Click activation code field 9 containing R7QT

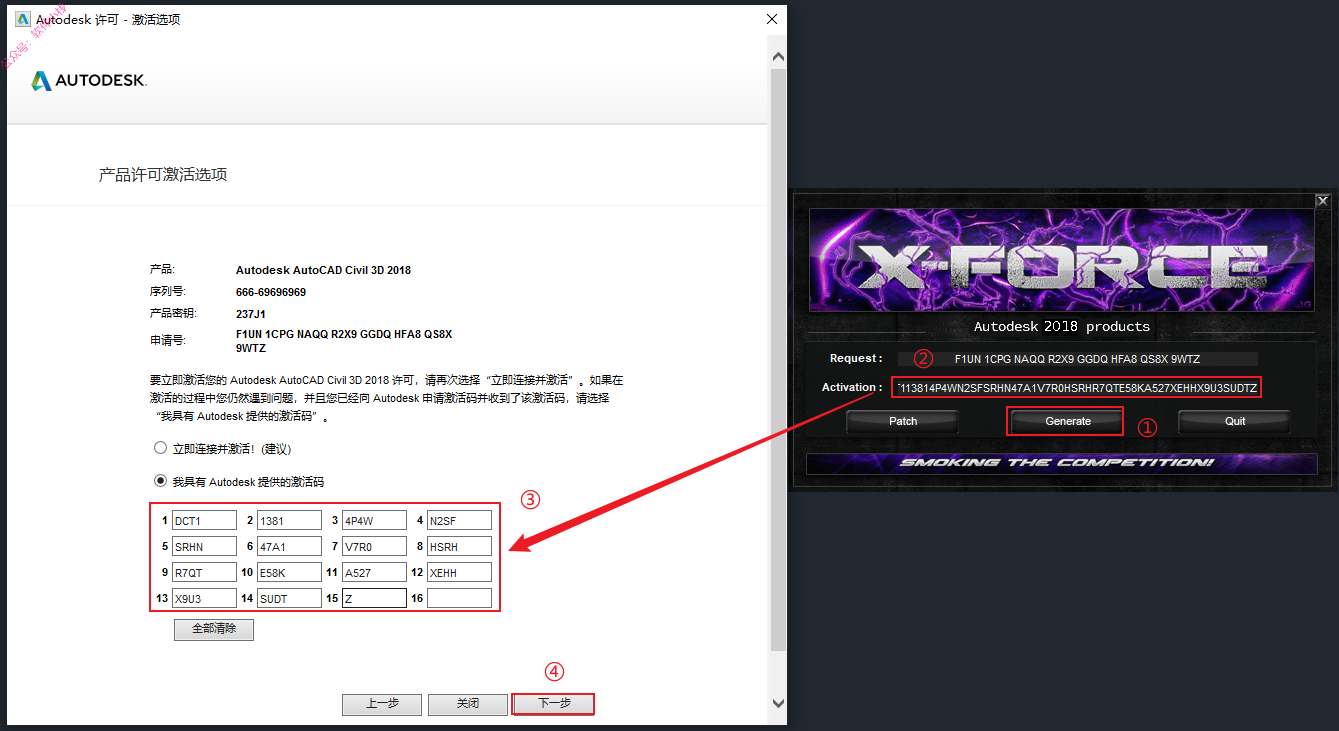(x=204, y=572)
